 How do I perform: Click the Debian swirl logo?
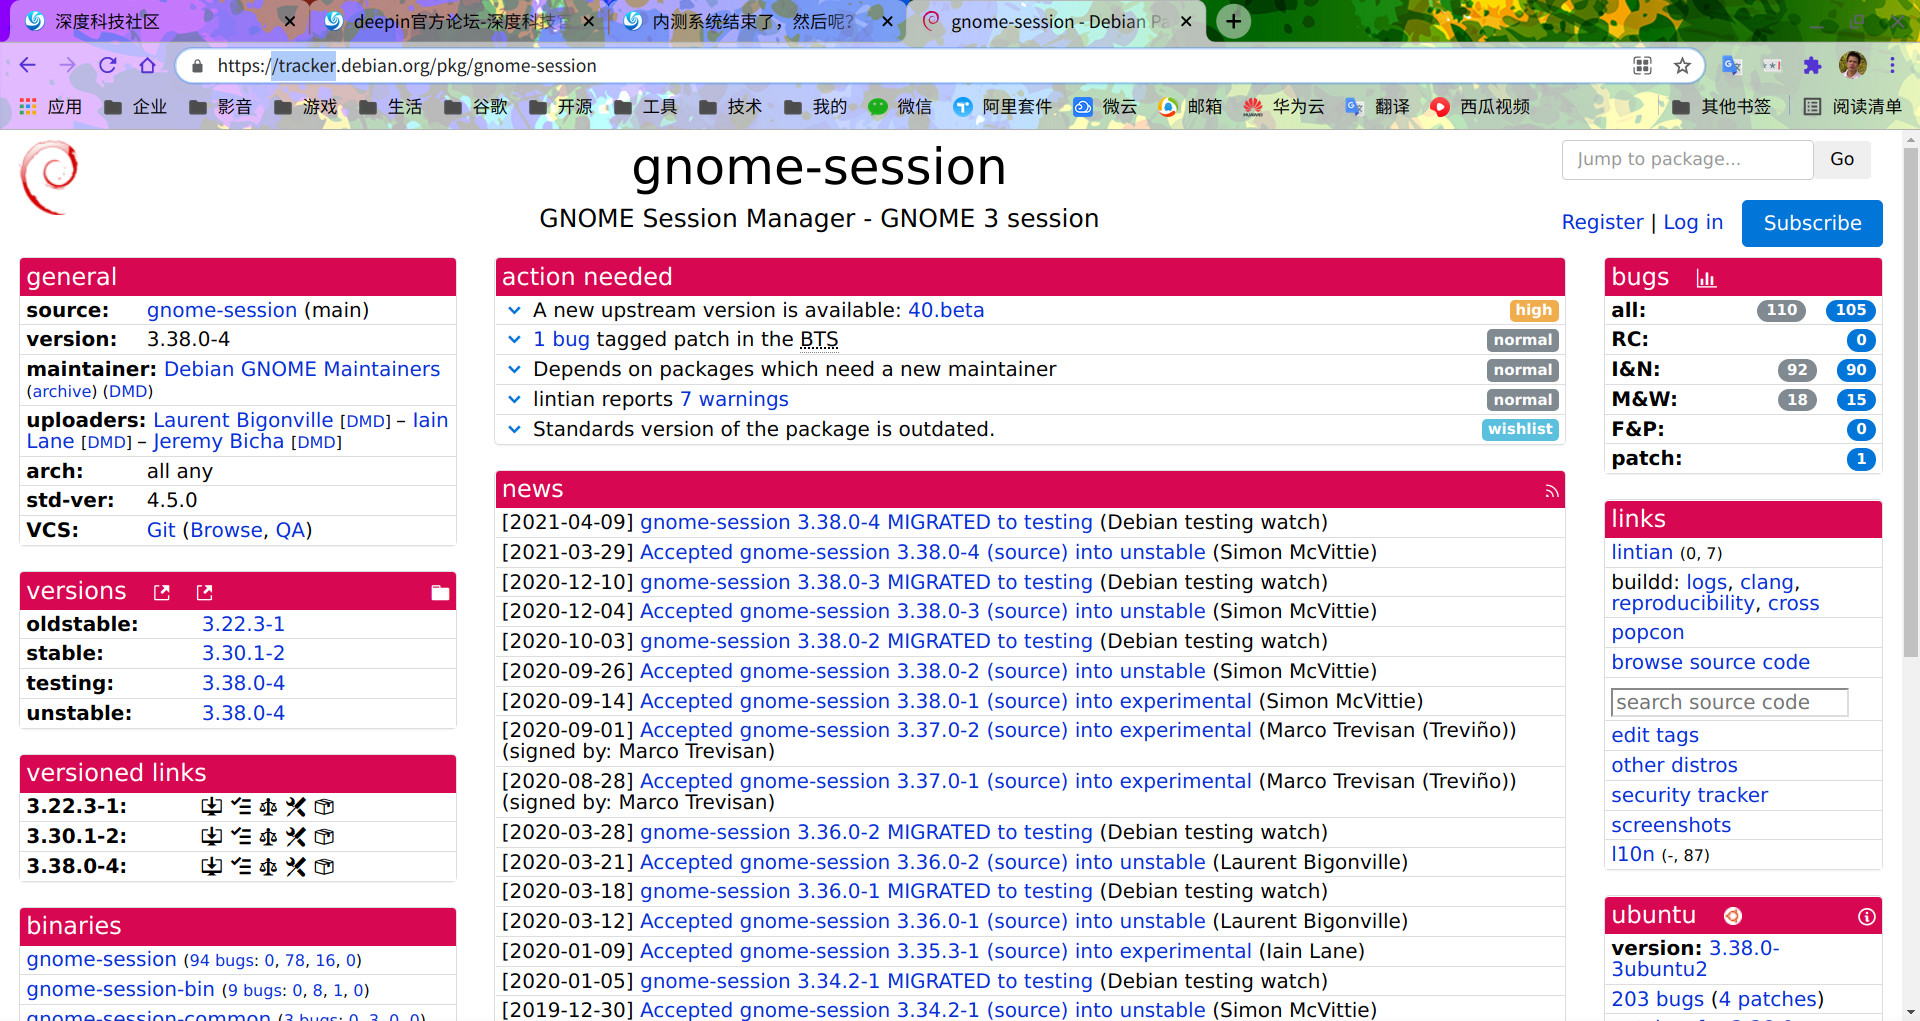click(49, 178)
